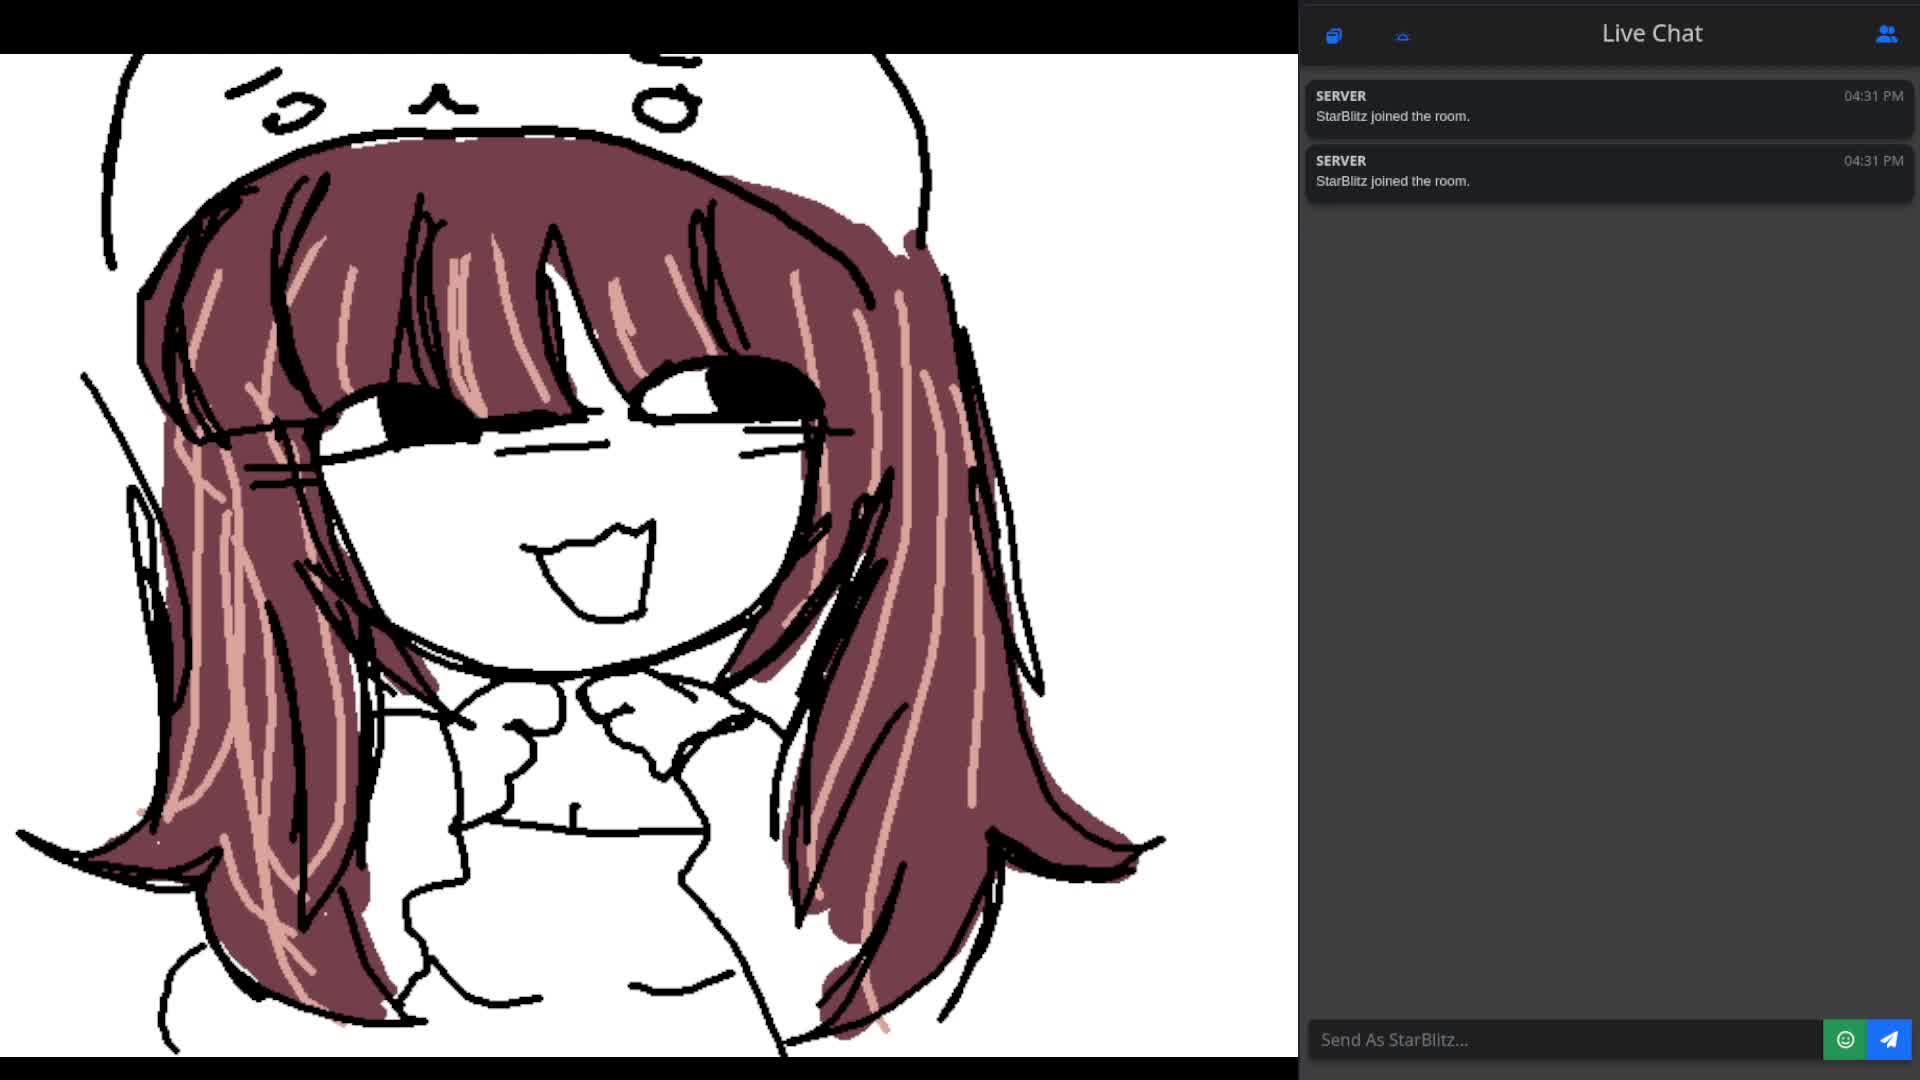
Task: Click the second message's 04:31 PM timestamp
Action: [x=1873, y=161]
